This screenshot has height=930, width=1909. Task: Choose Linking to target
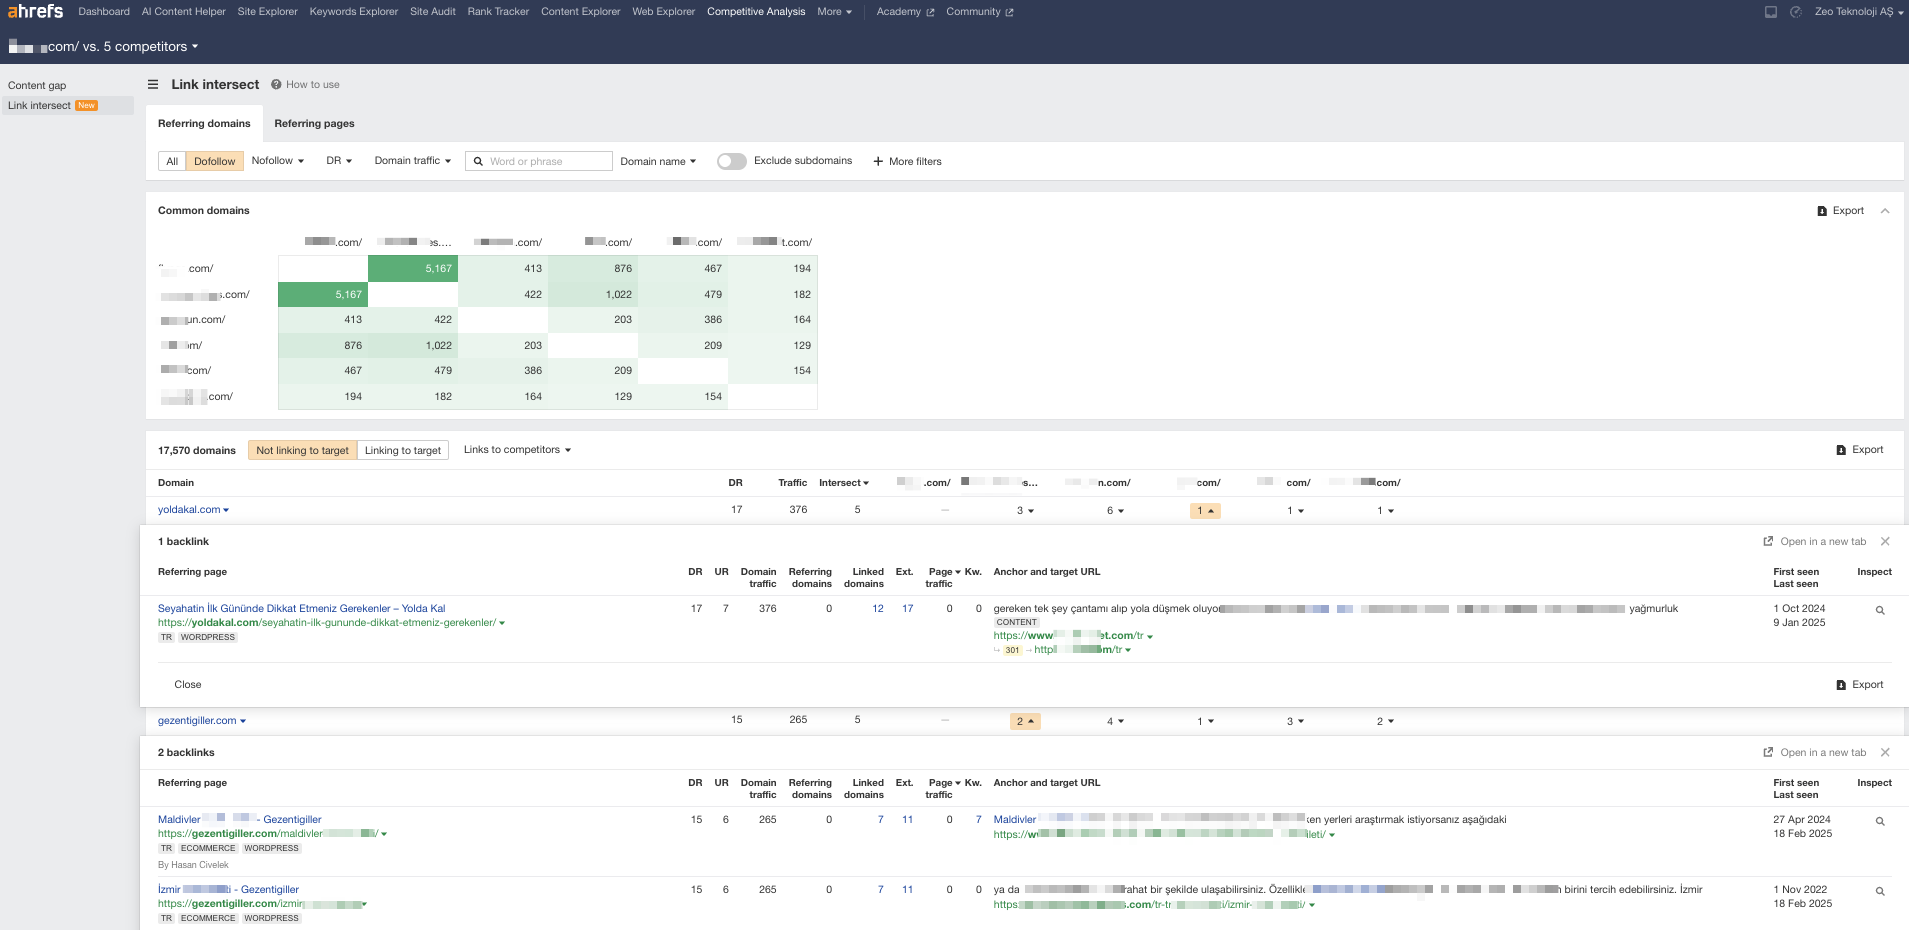tap(403, 450)
